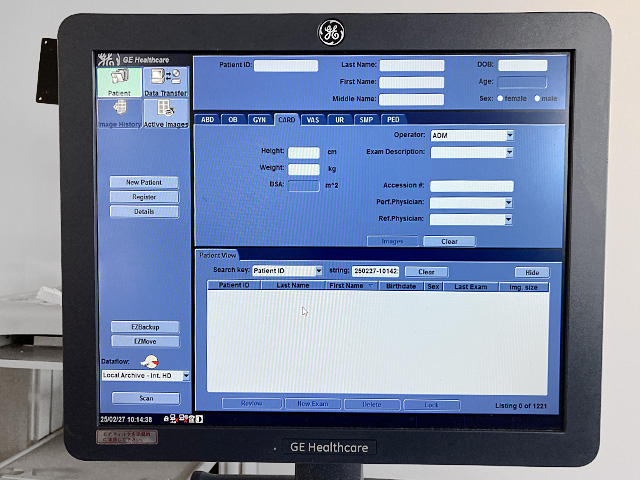Focus the First Name input field
The image size is (640, 480).
[x=411, y=82]
